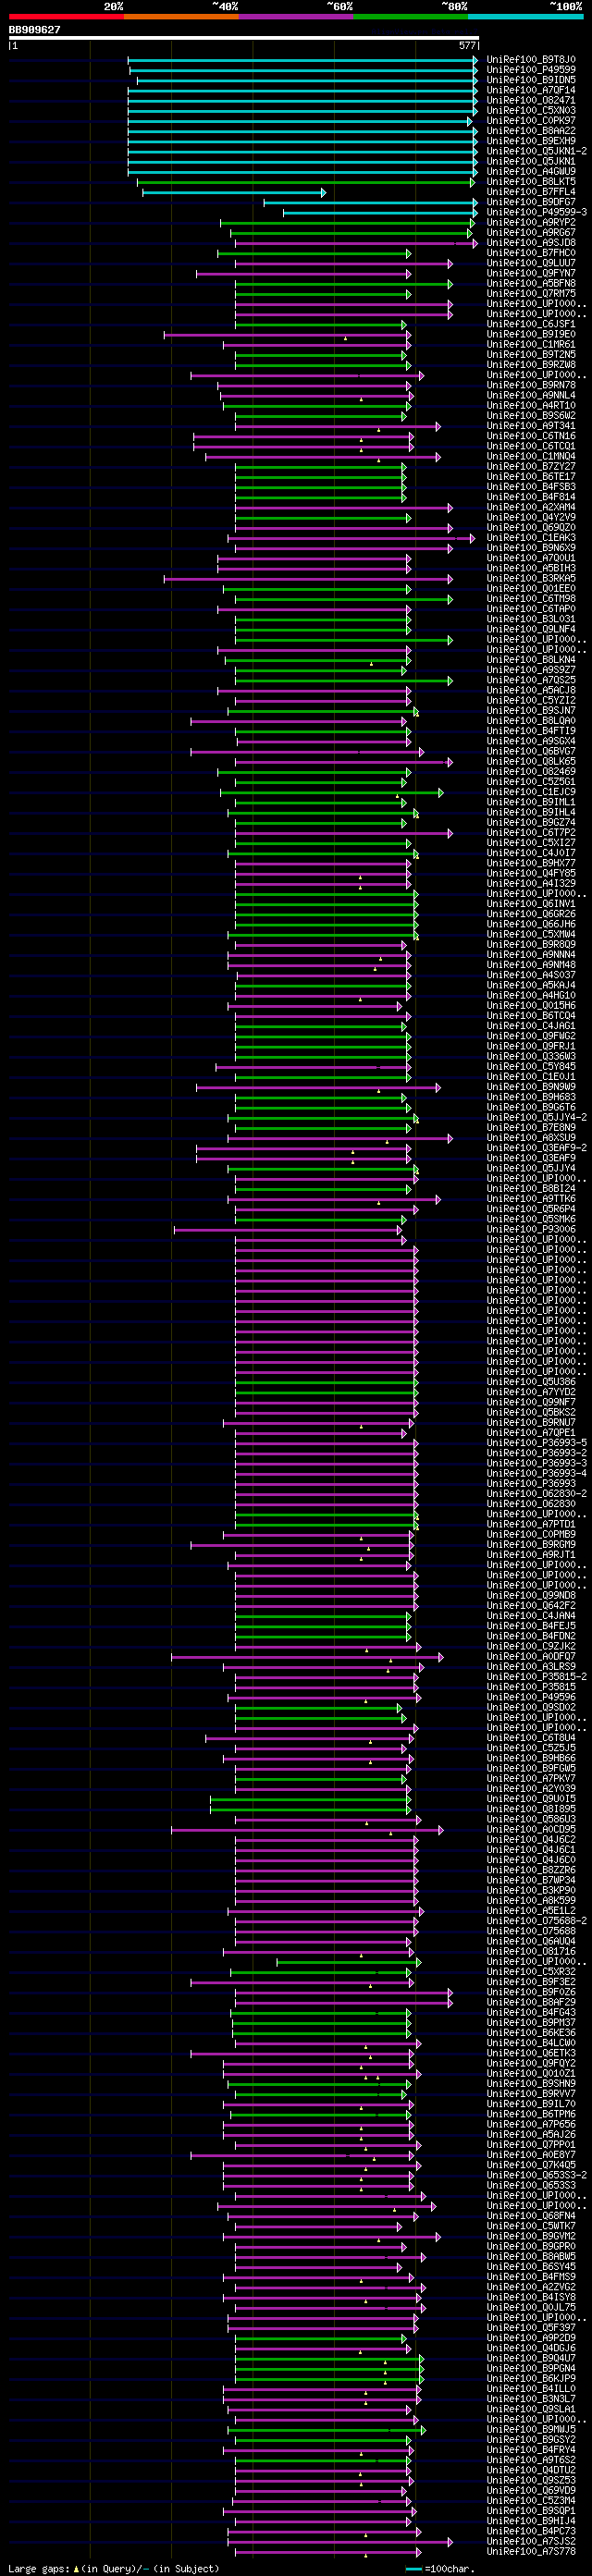
Task: Open UniRef100_Q99ND8 entry
Action: (531, 1595)
